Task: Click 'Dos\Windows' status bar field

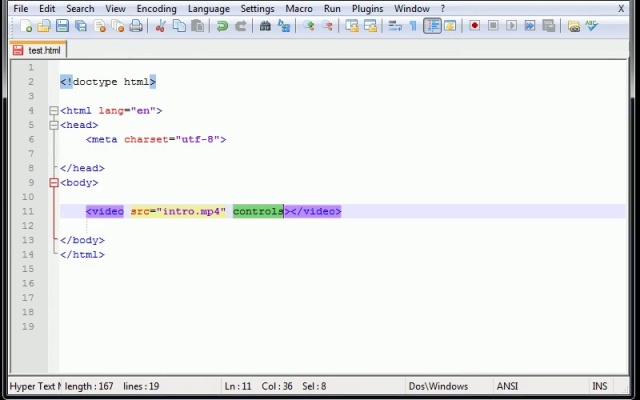Action: (x=438, y=386)
